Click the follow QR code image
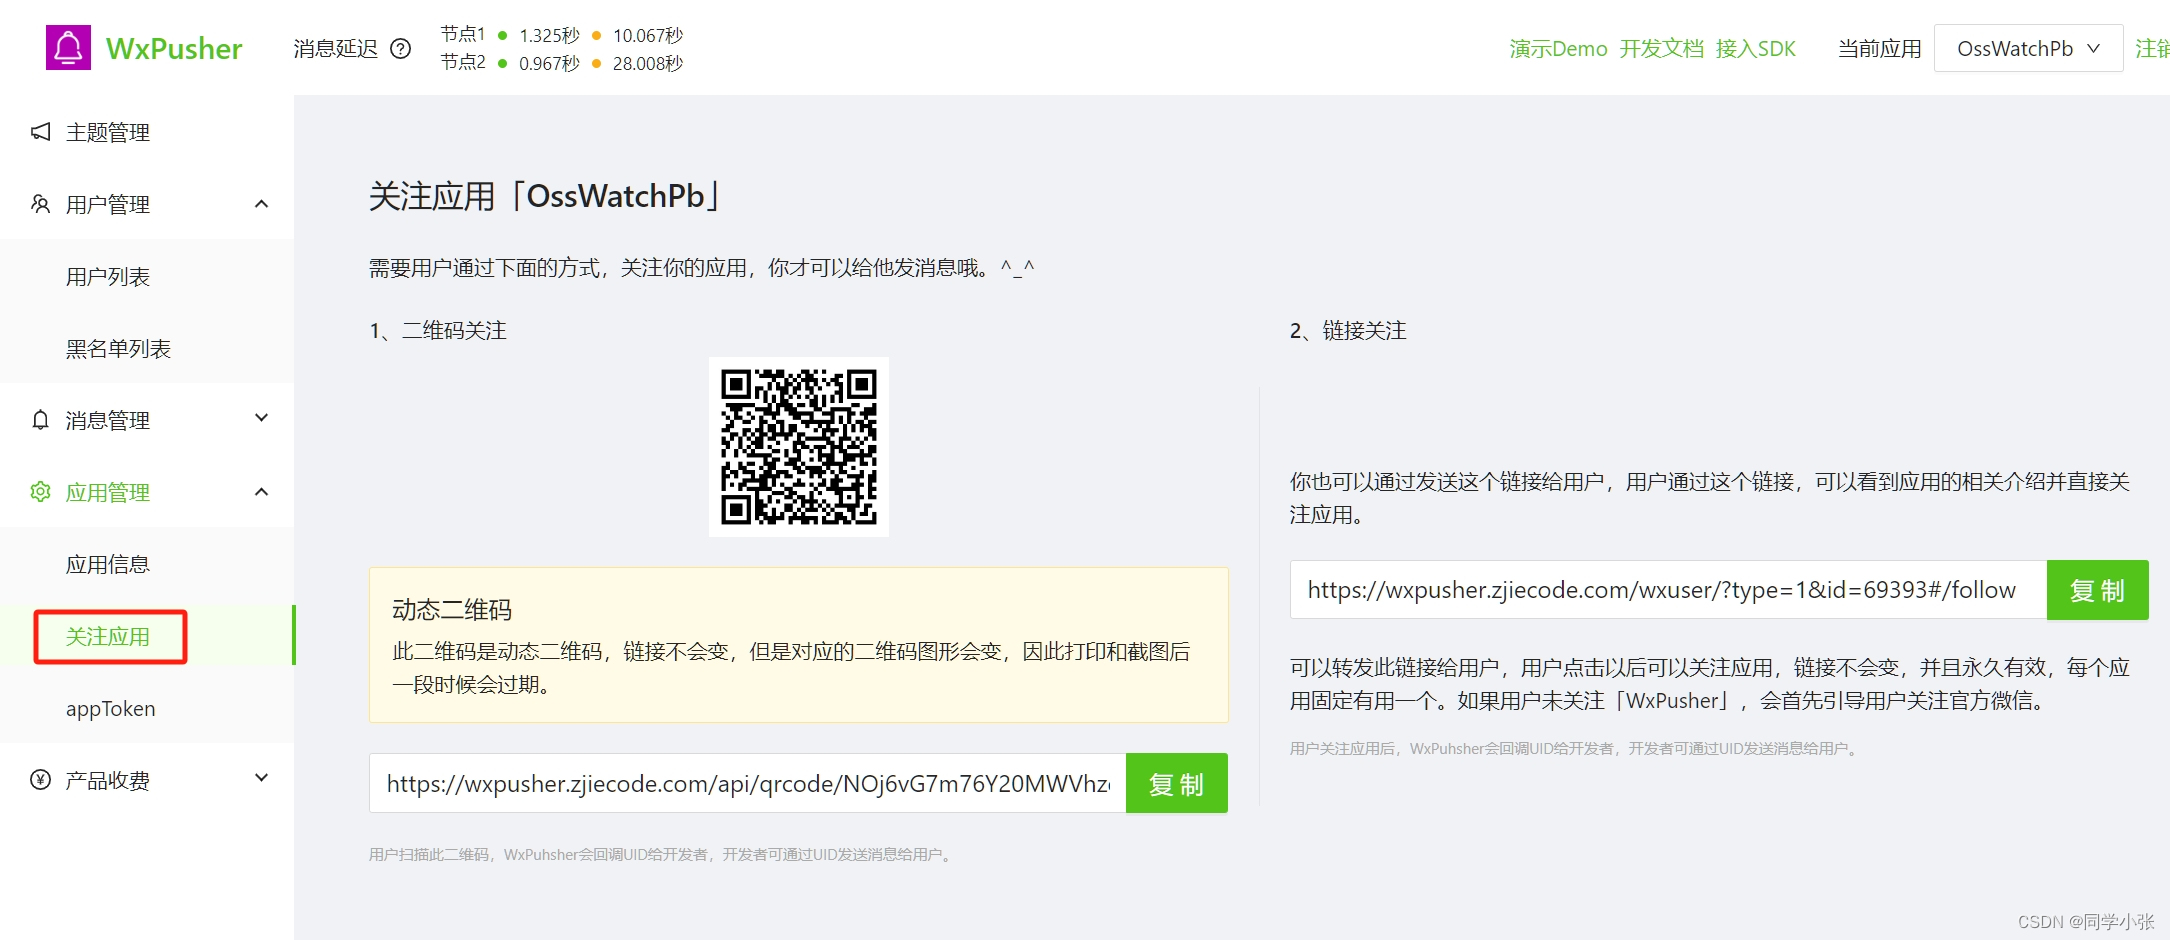 pos(798,447)
